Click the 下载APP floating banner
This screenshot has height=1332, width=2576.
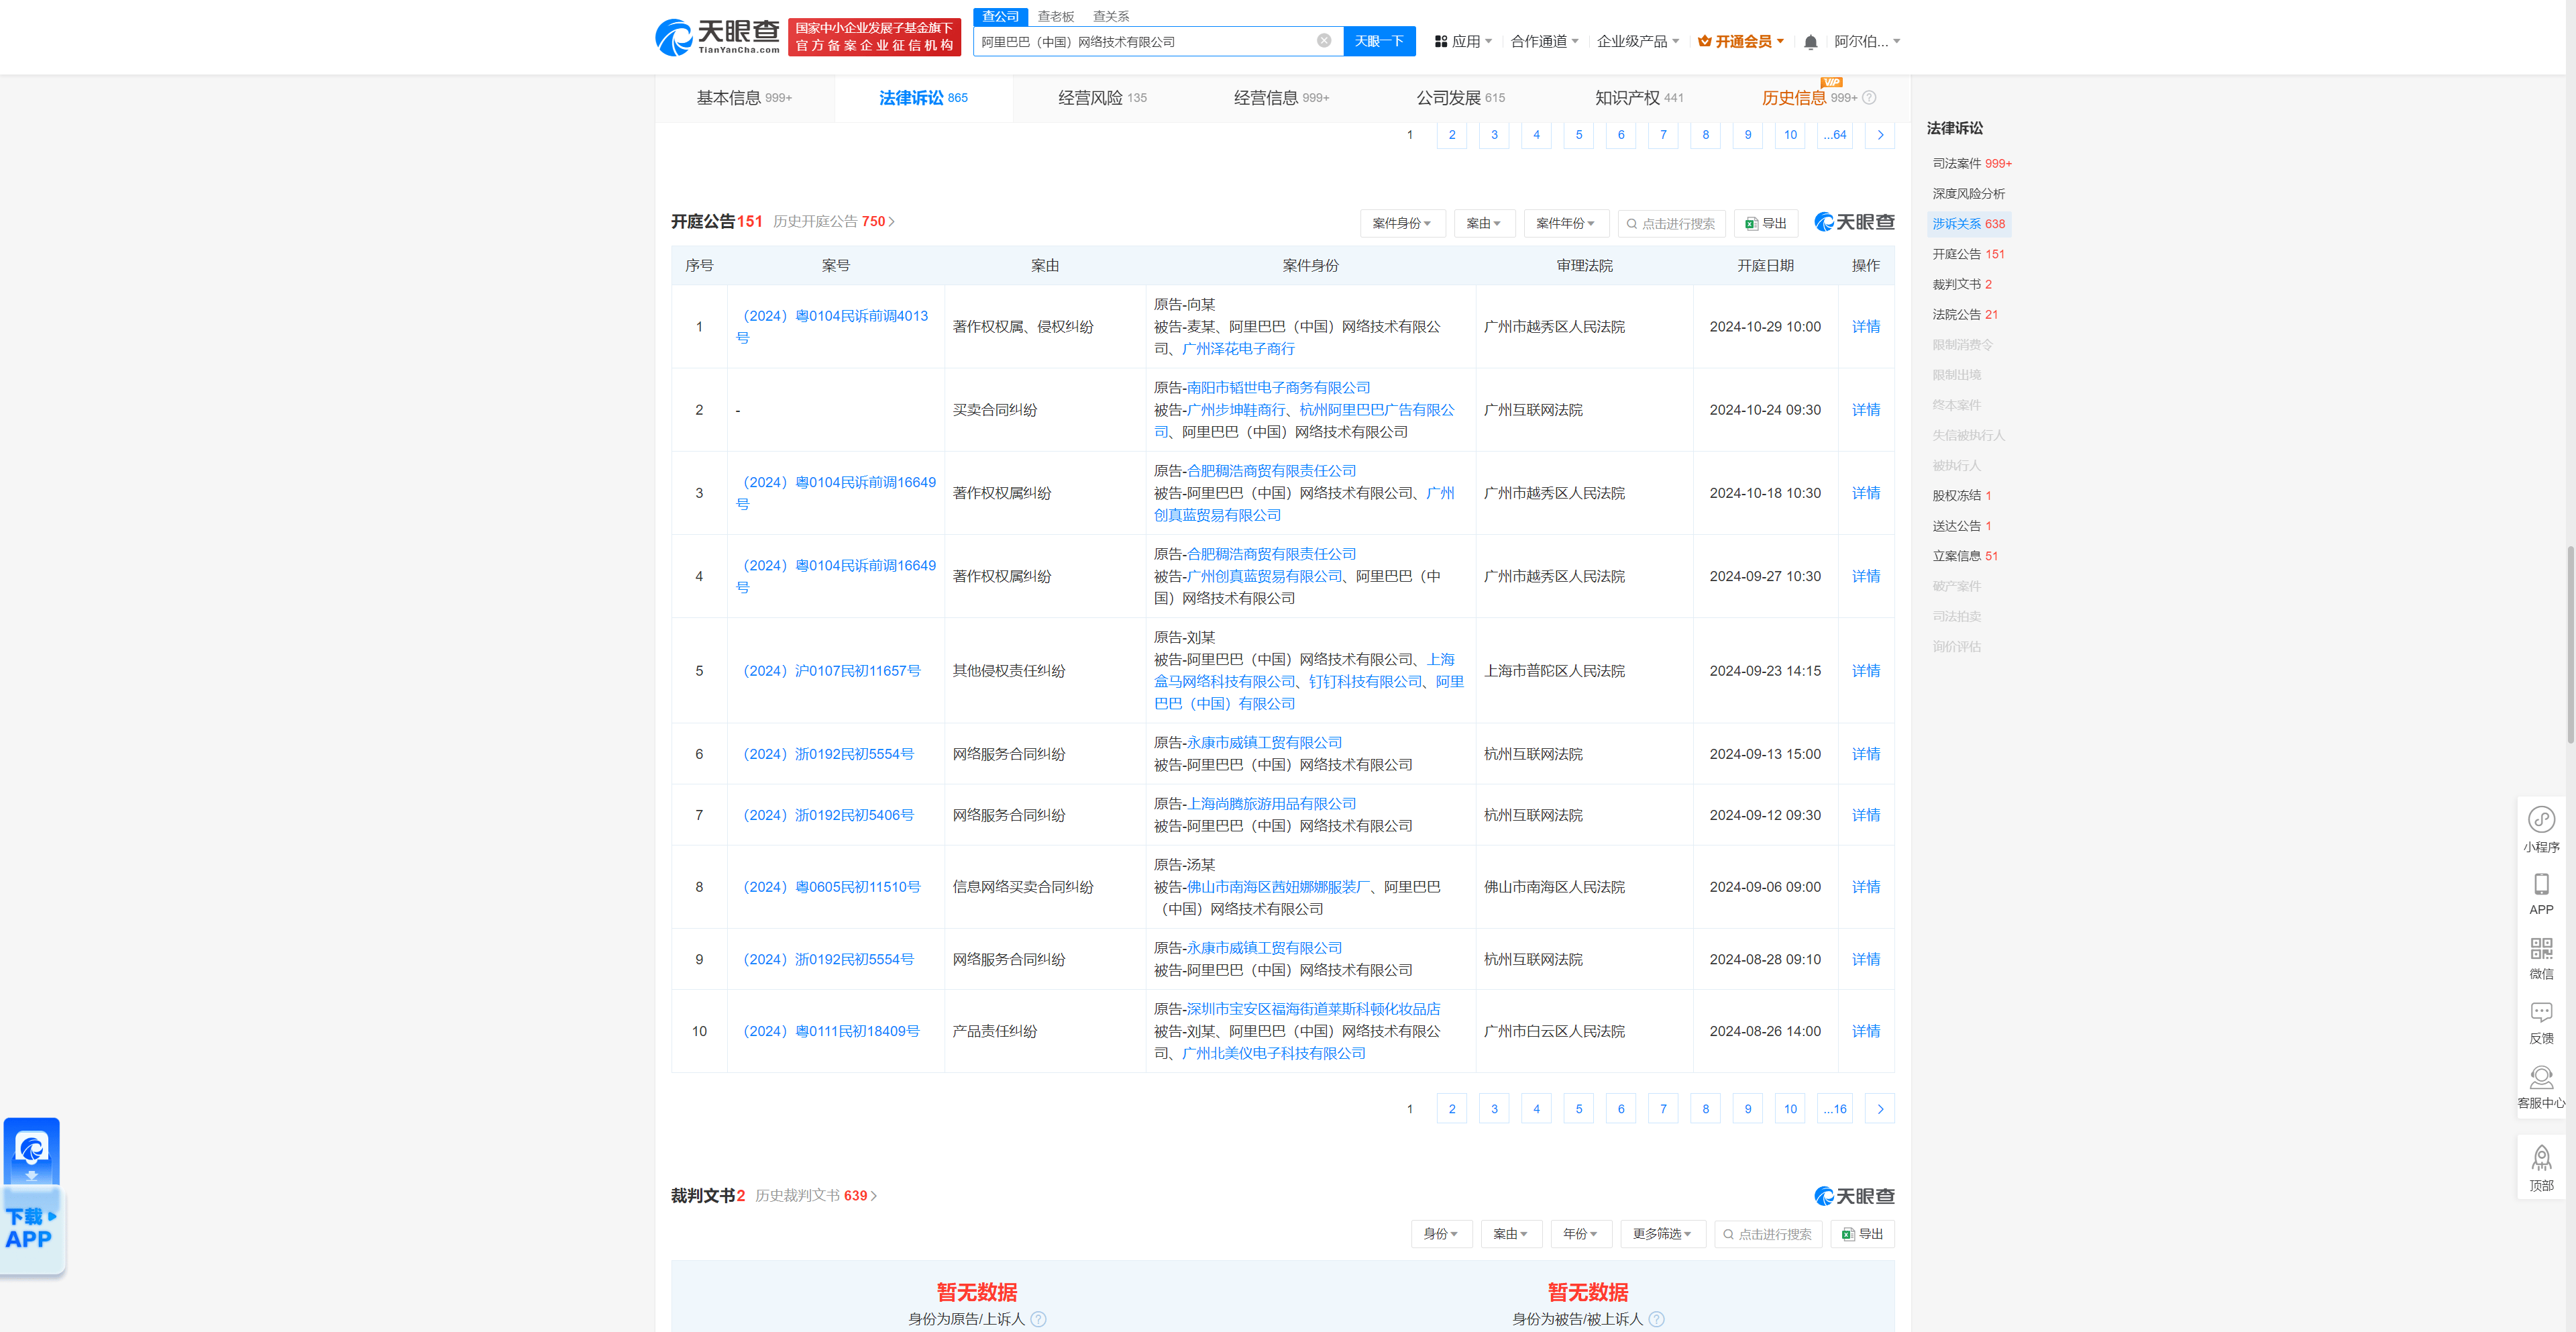click(x=32, y=1196)
